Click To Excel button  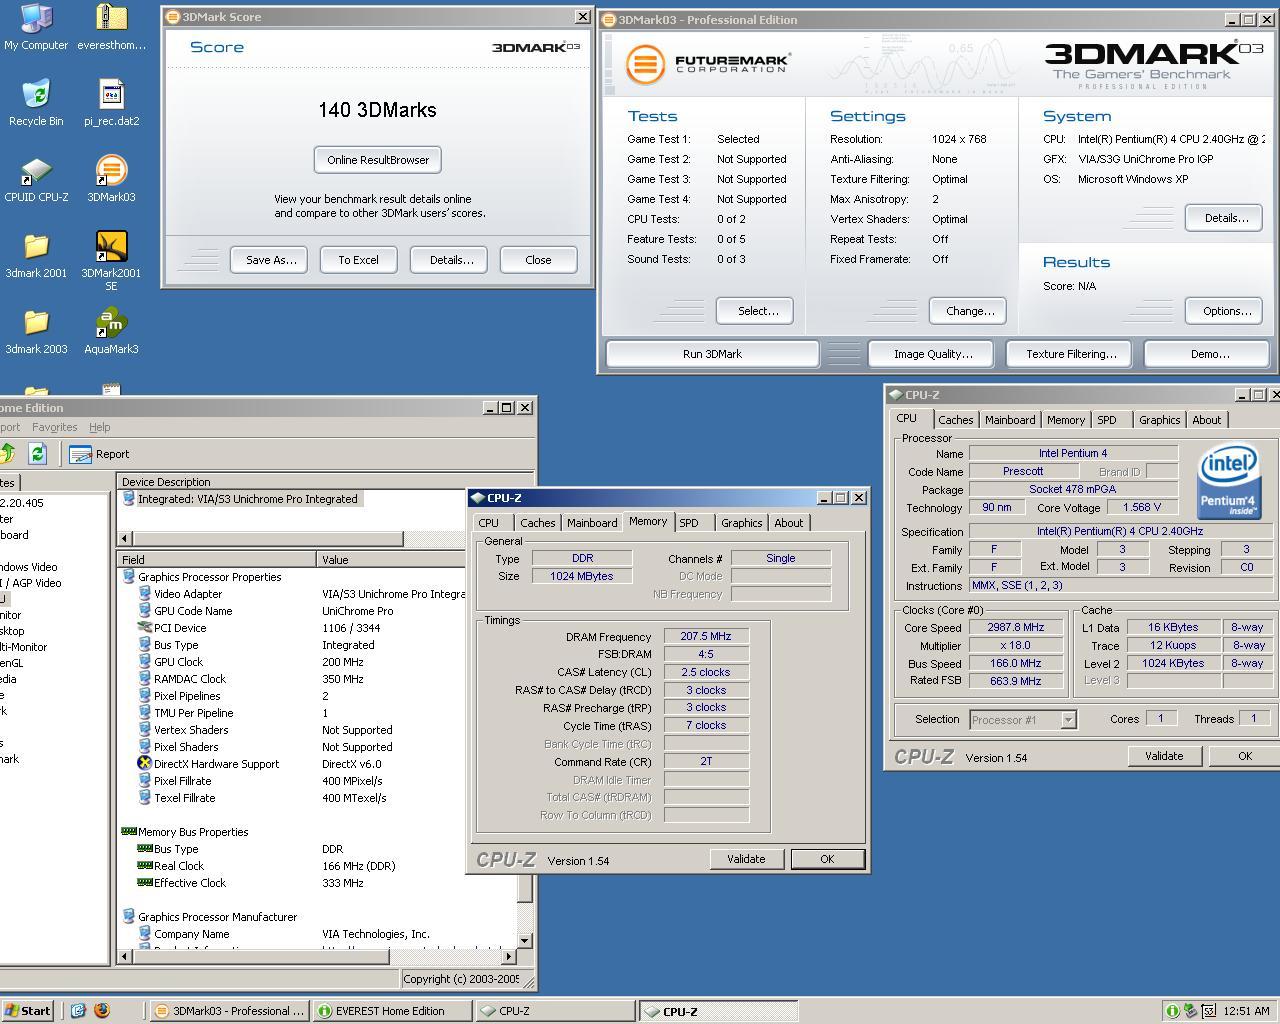[x=358, y=260]
